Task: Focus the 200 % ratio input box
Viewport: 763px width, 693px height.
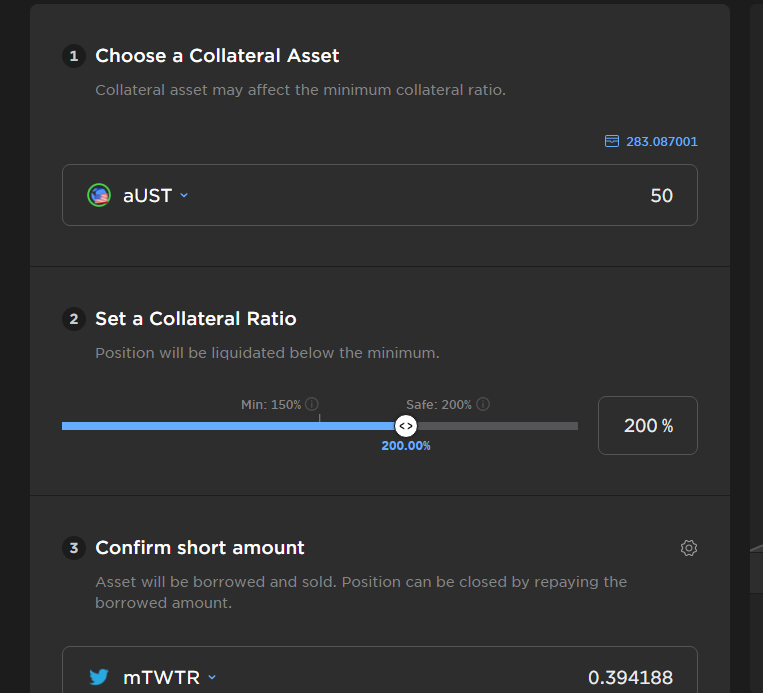Action: [648, 425]
